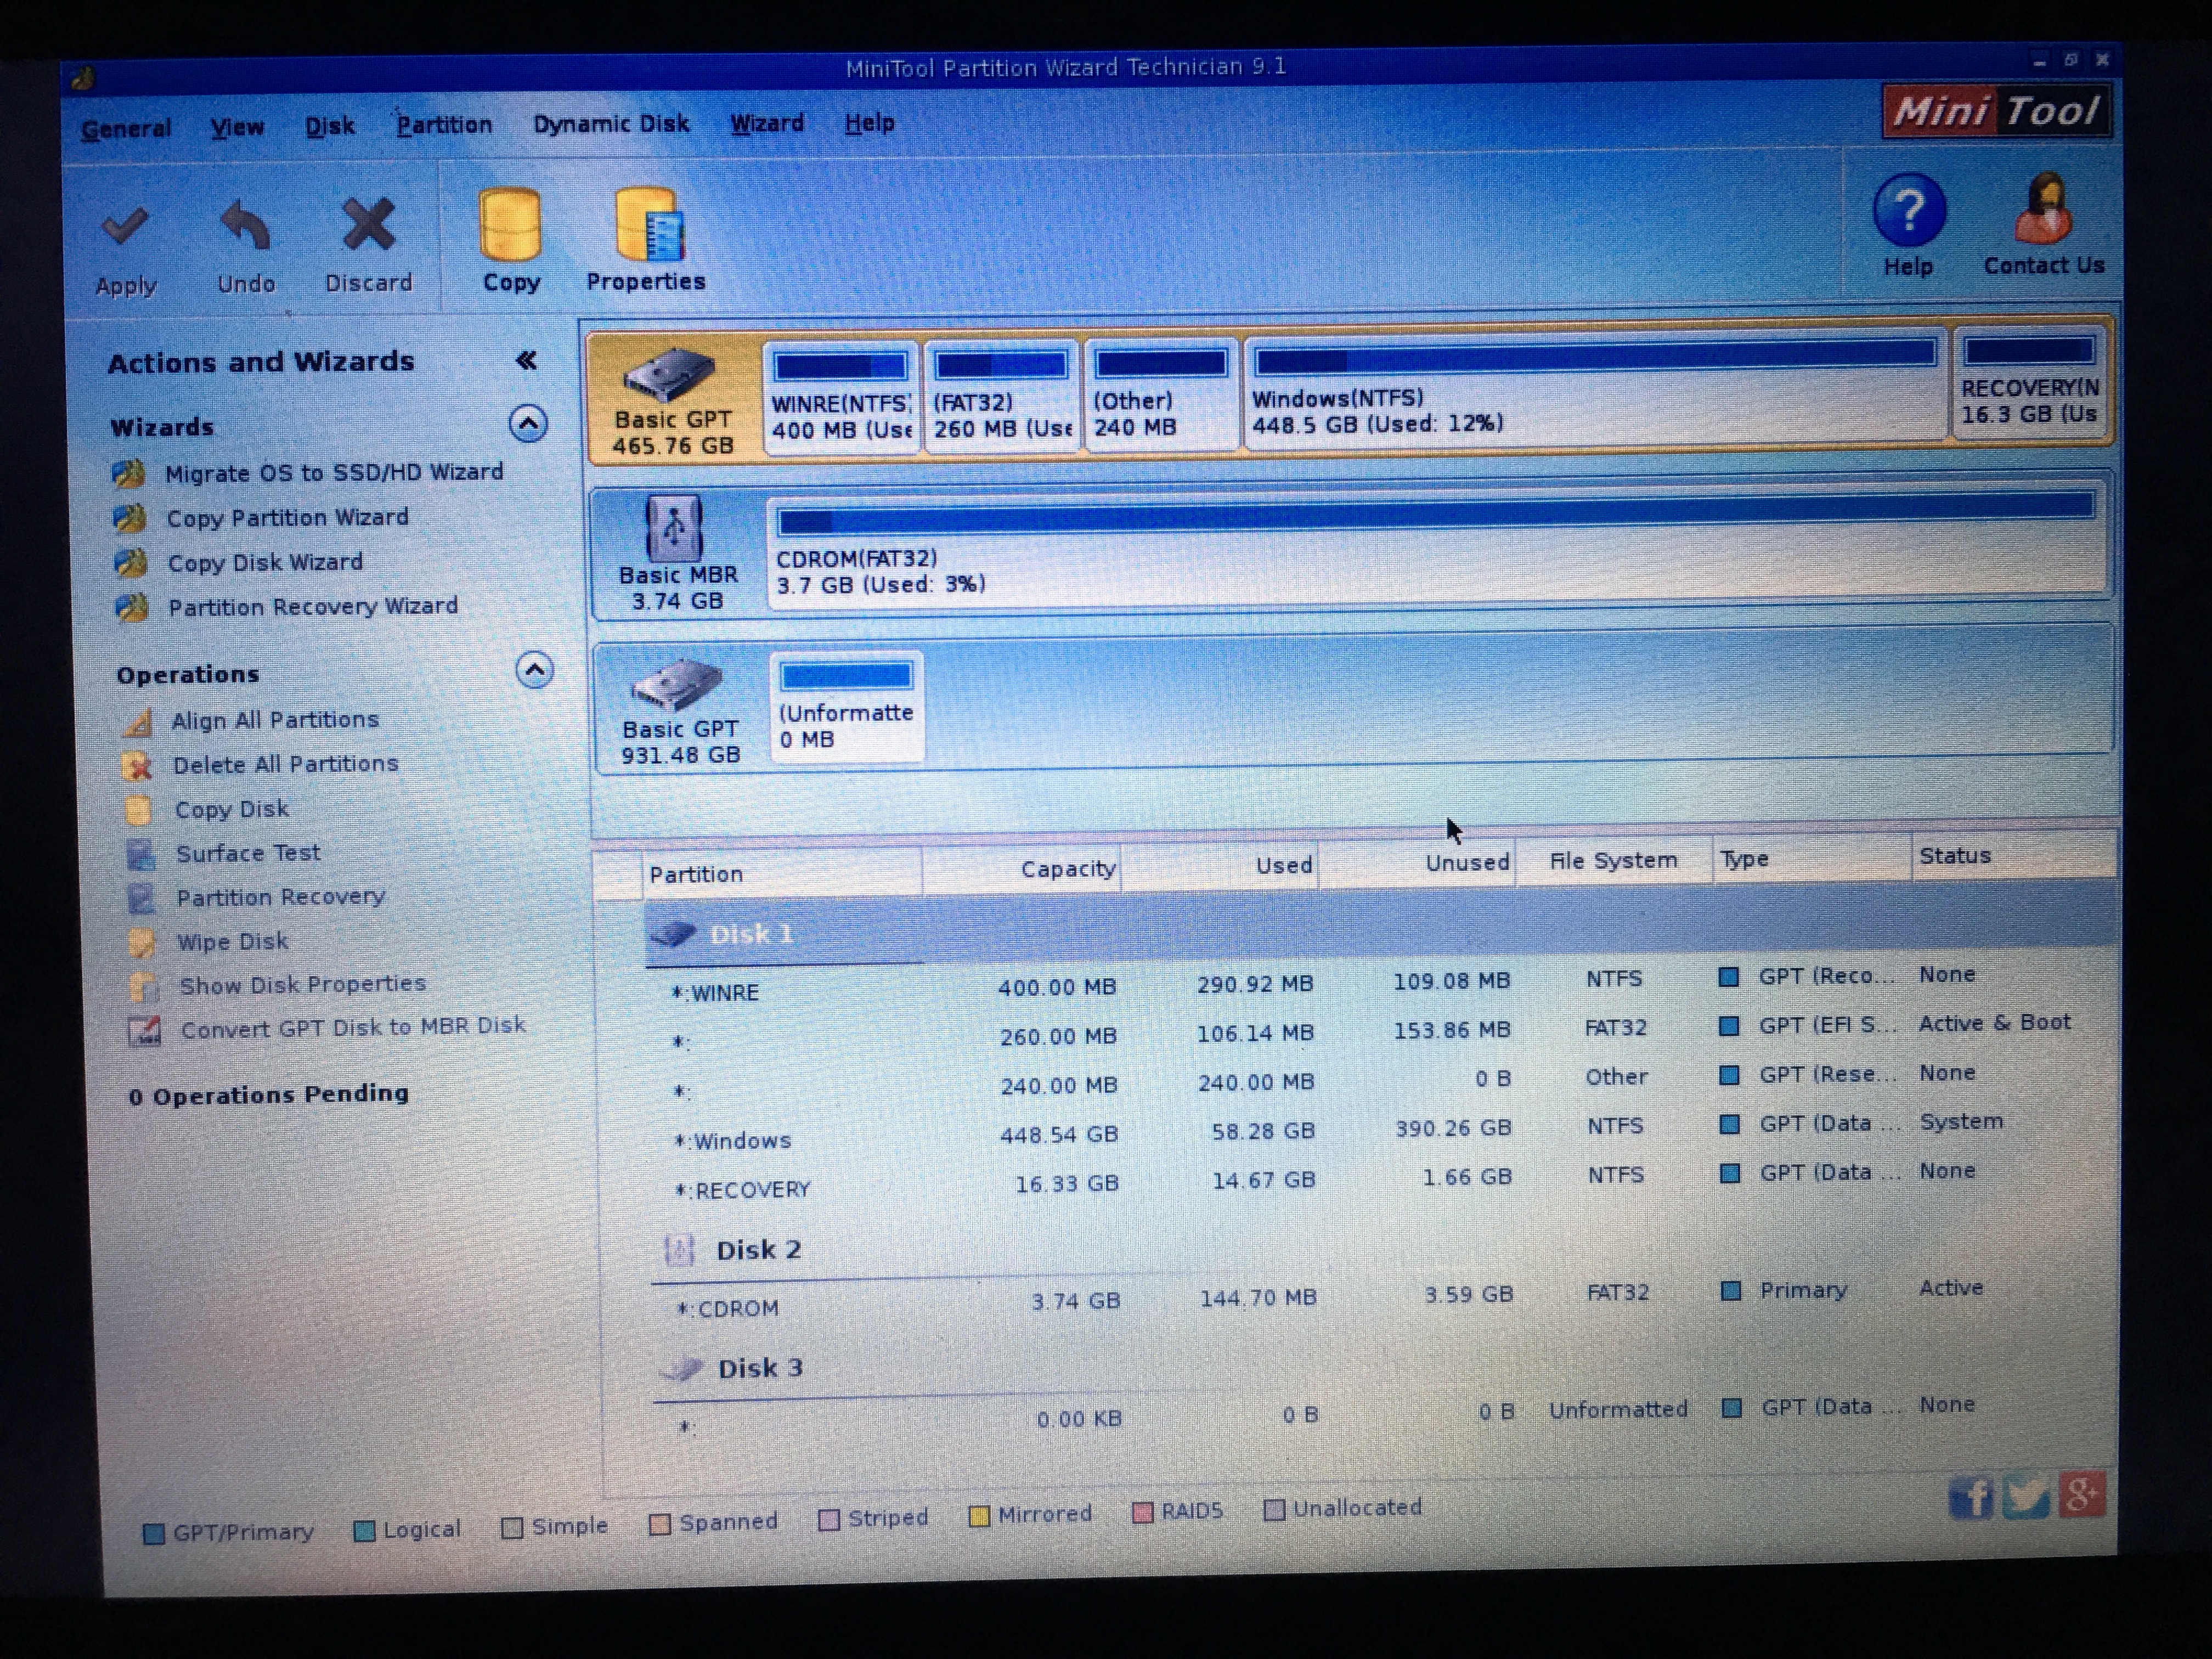Click the 260.00 MB capacity cell
The height and width of the screenshot is (1659, 2212).
pos(1058,1036)
